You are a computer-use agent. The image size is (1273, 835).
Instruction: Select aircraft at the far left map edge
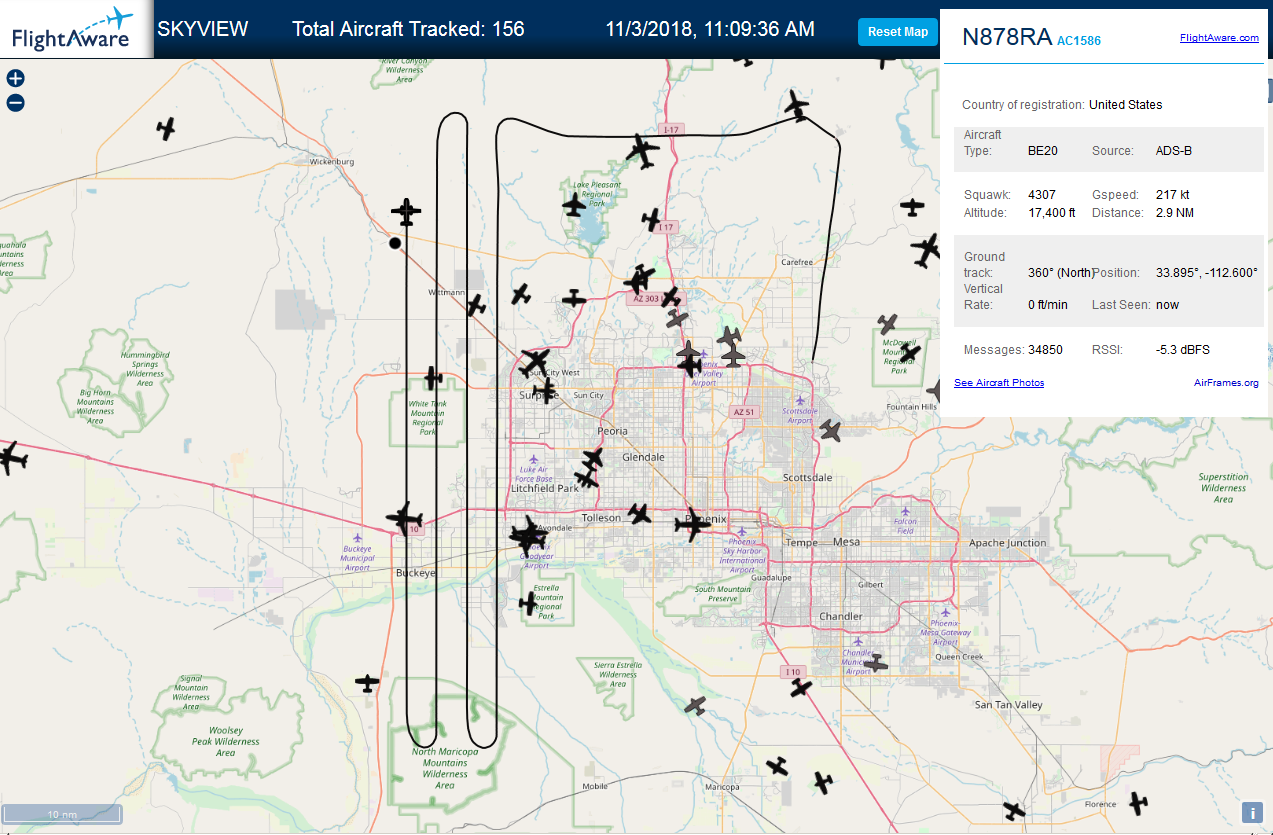click(12, 460)
